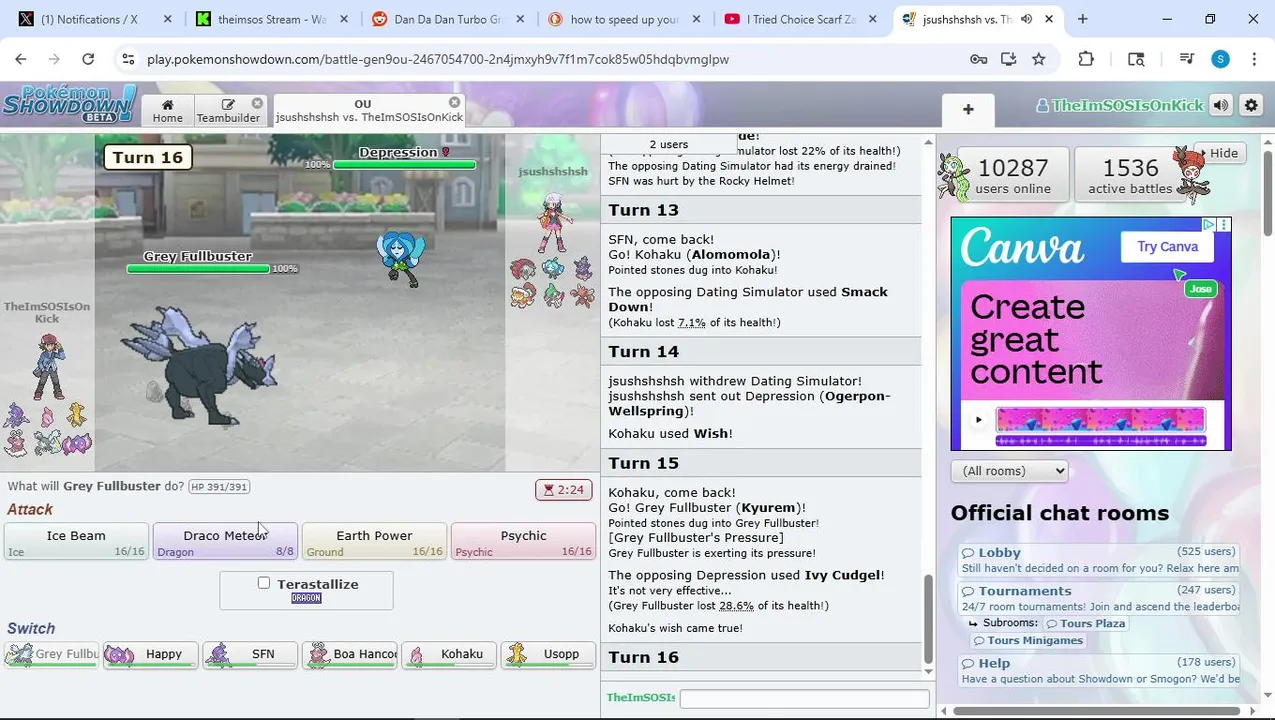Click AdChoices info icon on Canva ad

click(1209, 225)
